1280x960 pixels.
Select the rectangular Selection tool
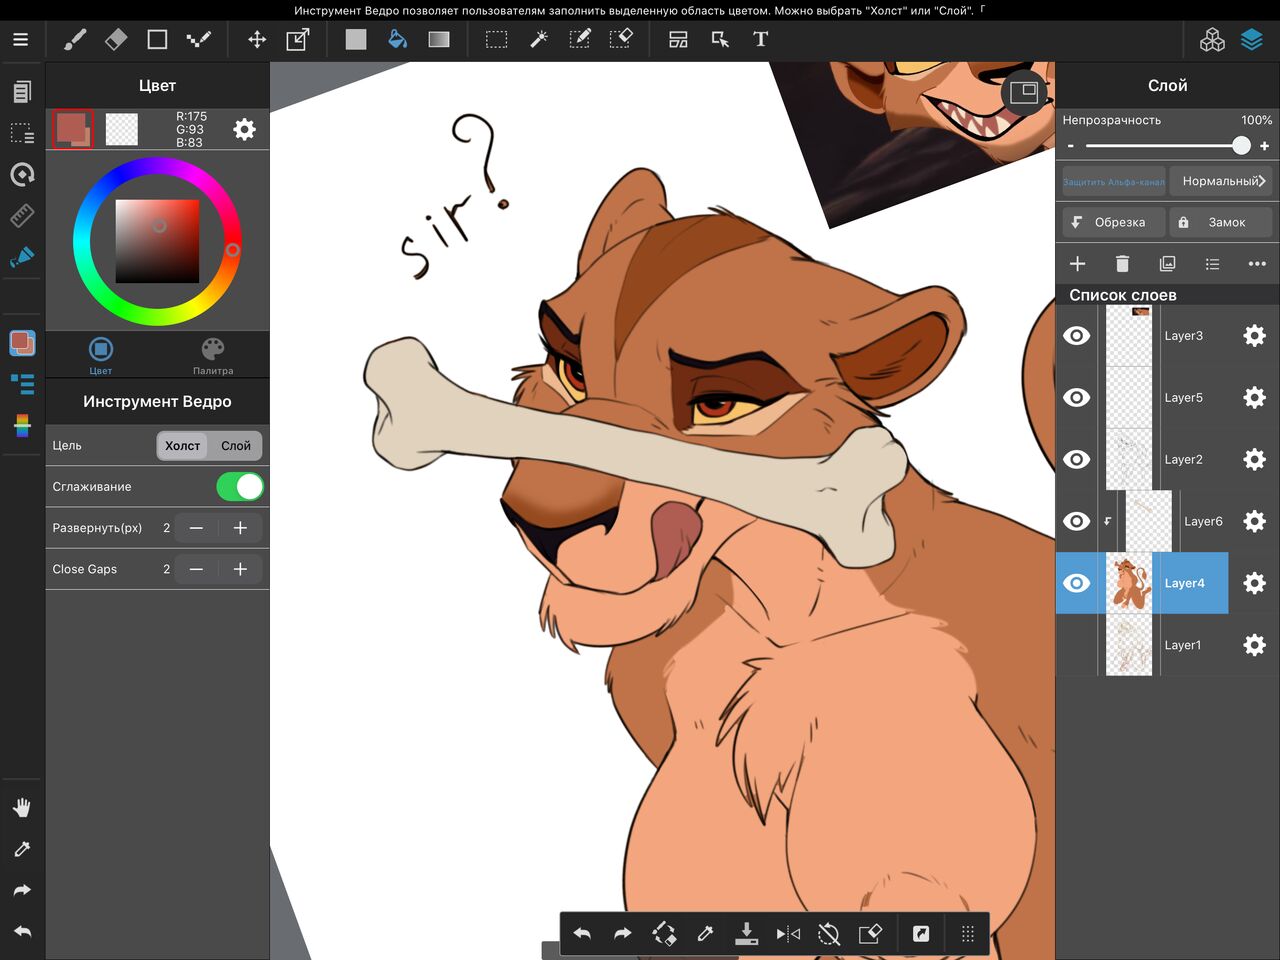(496, 39)
